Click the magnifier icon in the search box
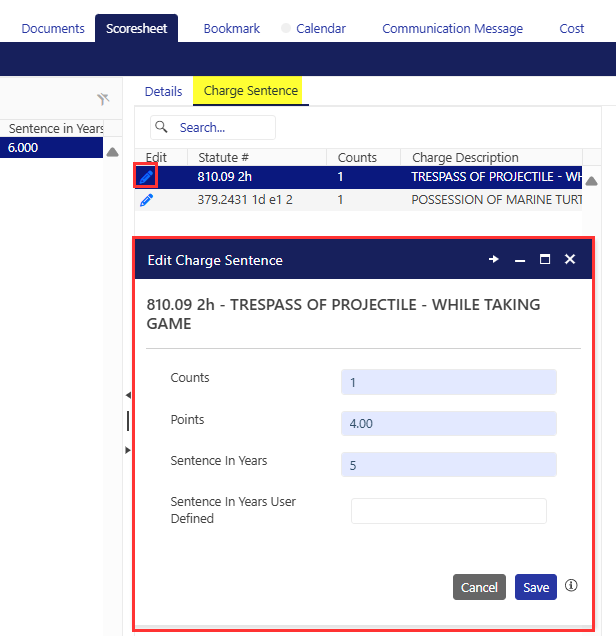This screenshot has height=636, width=616. 163,128
